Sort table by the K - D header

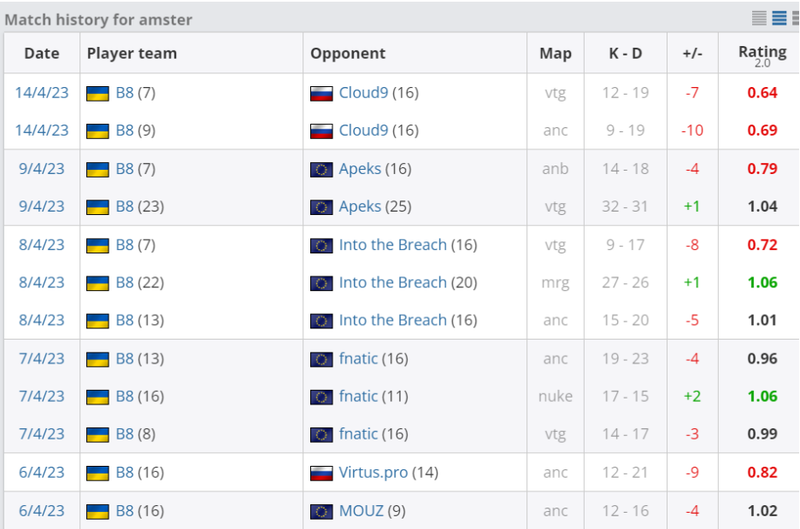(626, 53)
